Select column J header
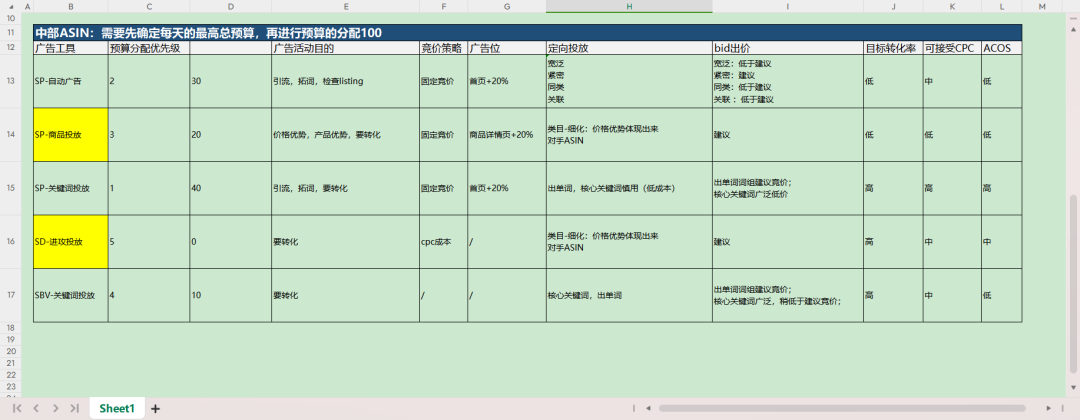 (893, 6)
